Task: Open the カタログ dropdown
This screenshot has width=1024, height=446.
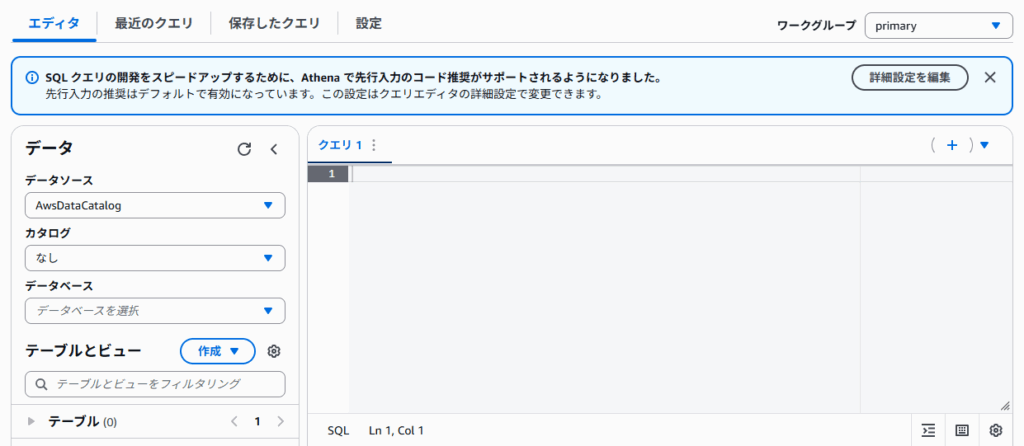Action: (155, 258)
